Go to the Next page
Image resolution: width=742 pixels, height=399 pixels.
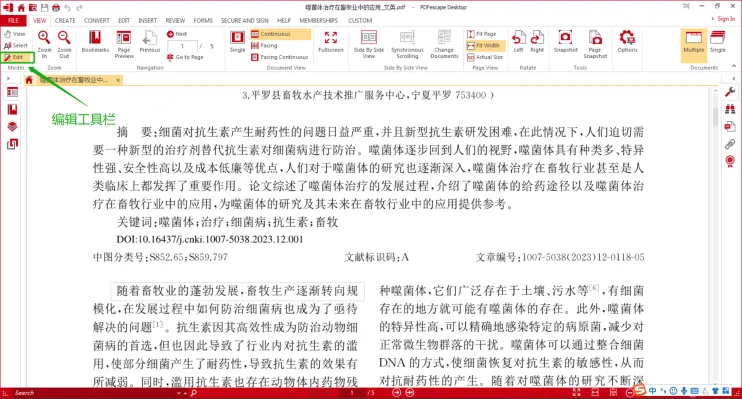click(177, 34)
